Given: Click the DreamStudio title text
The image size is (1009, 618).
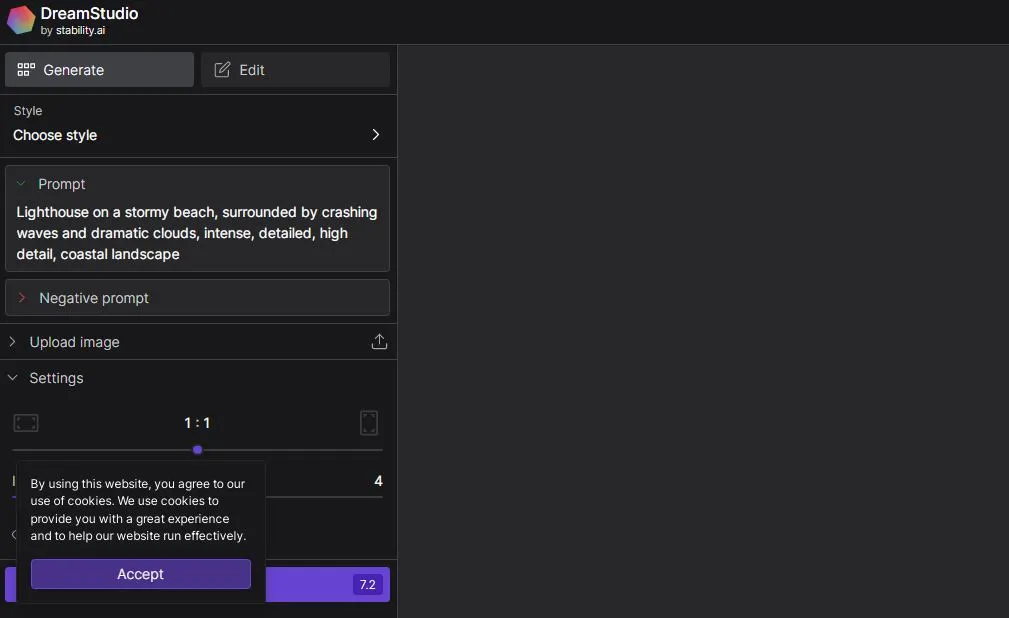Looking at the screenshot, I should [x=89, y=14].
